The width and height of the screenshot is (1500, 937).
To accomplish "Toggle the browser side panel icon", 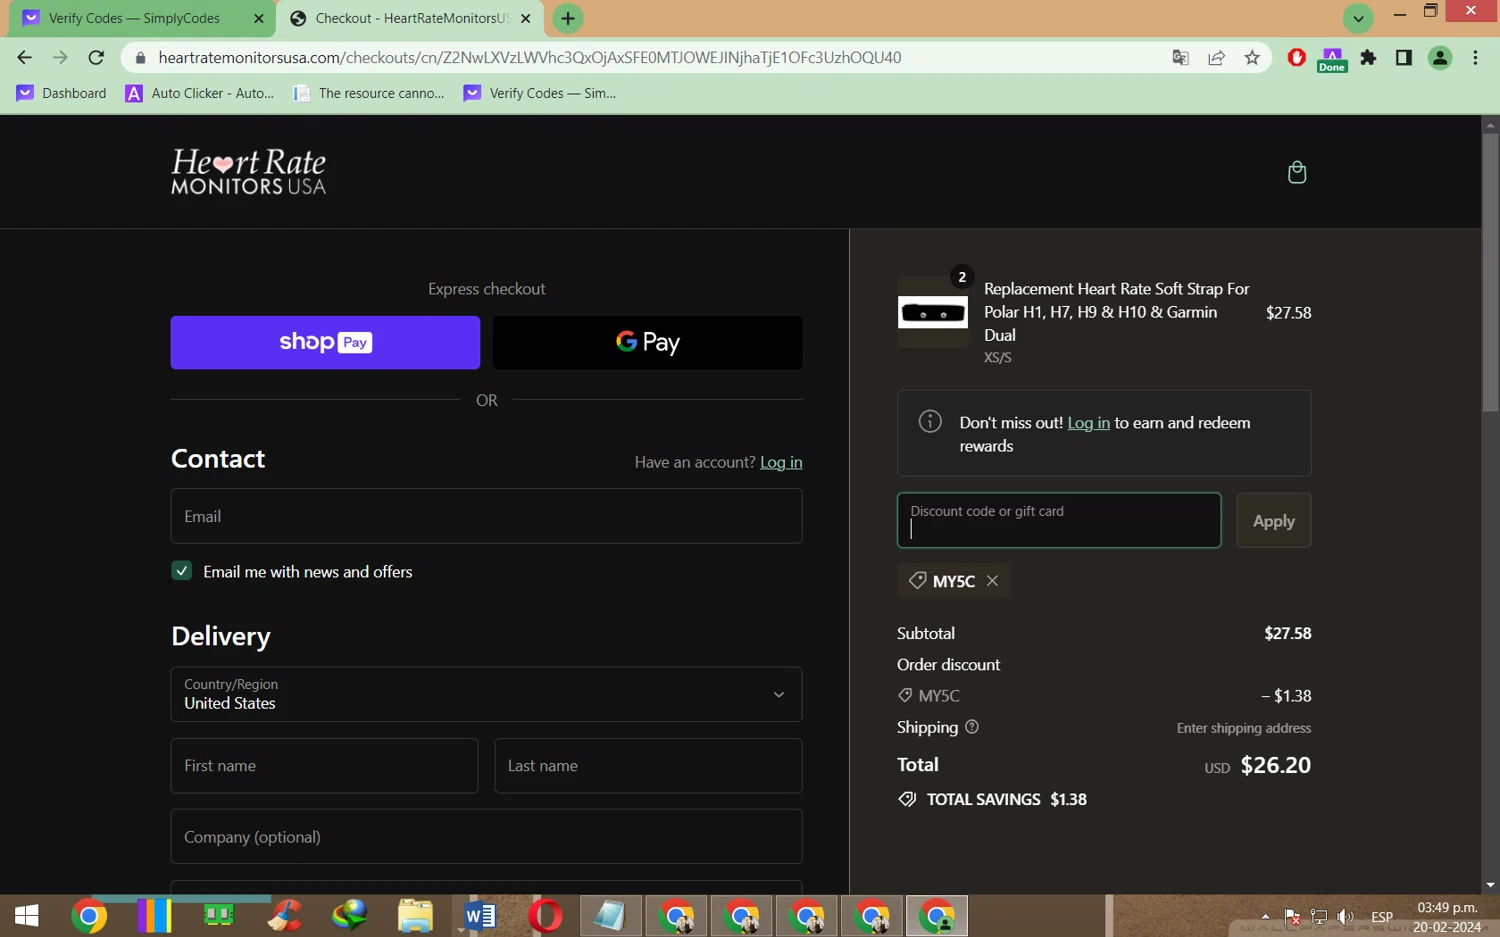I will (1404, 58).
